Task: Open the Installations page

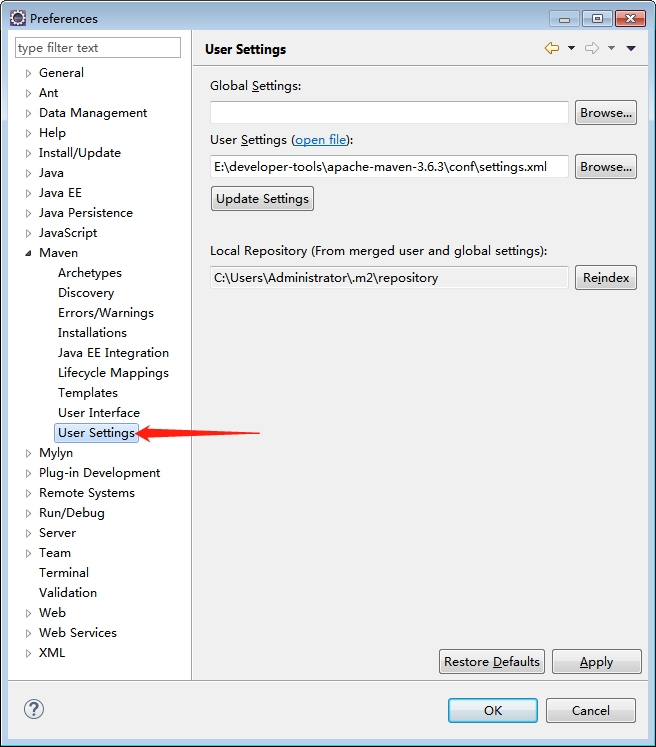Action: pyautogui.click(x=92, y=333)
